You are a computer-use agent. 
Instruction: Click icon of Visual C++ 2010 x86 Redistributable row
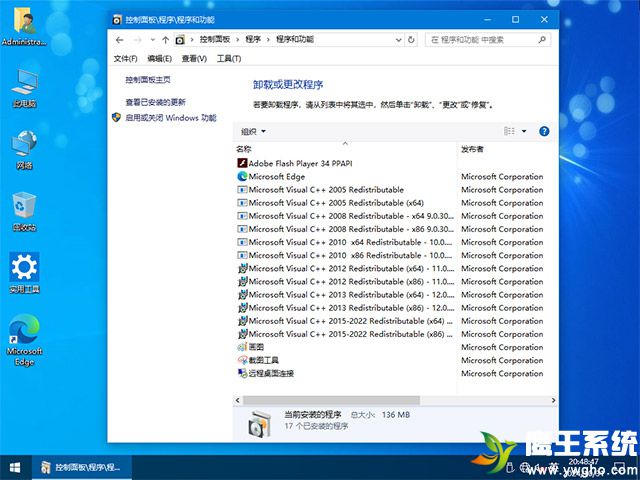click(x=242, y=255)
